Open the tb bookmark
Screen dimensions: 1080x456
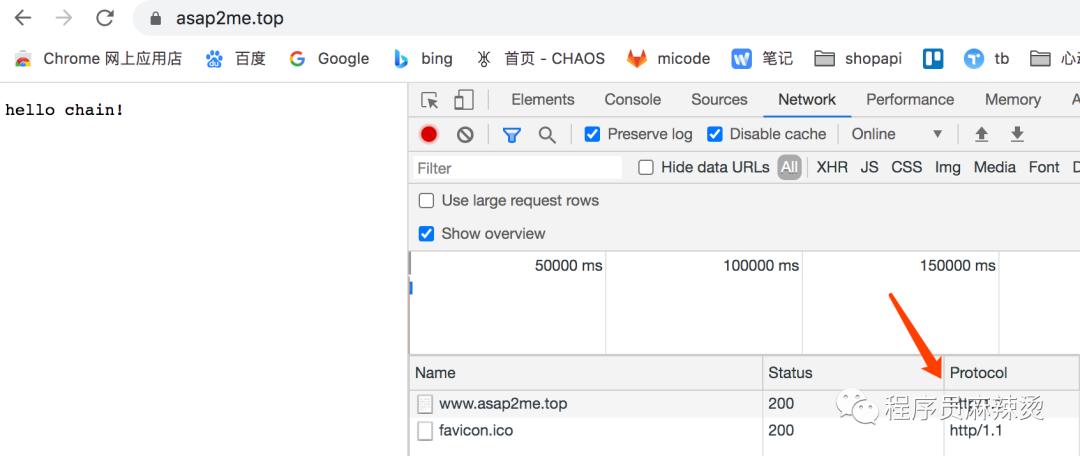click(x=986, y=59)
